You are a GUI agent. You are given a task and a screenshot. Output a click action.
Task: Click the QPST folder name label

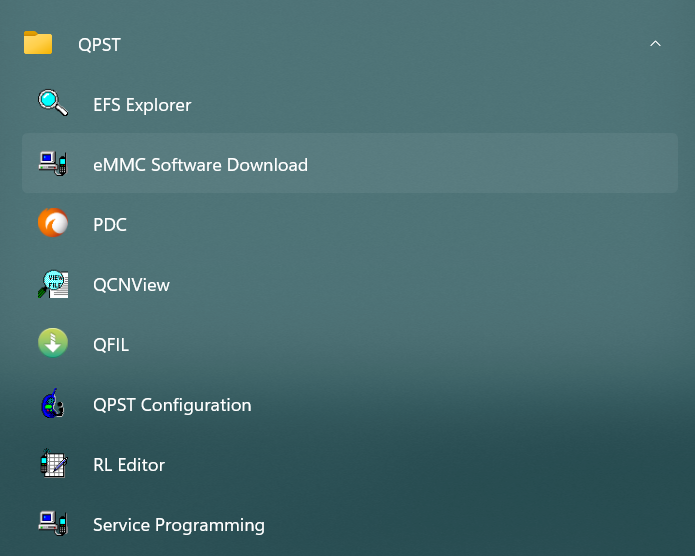pyautogui.click(x=99, y=45)
